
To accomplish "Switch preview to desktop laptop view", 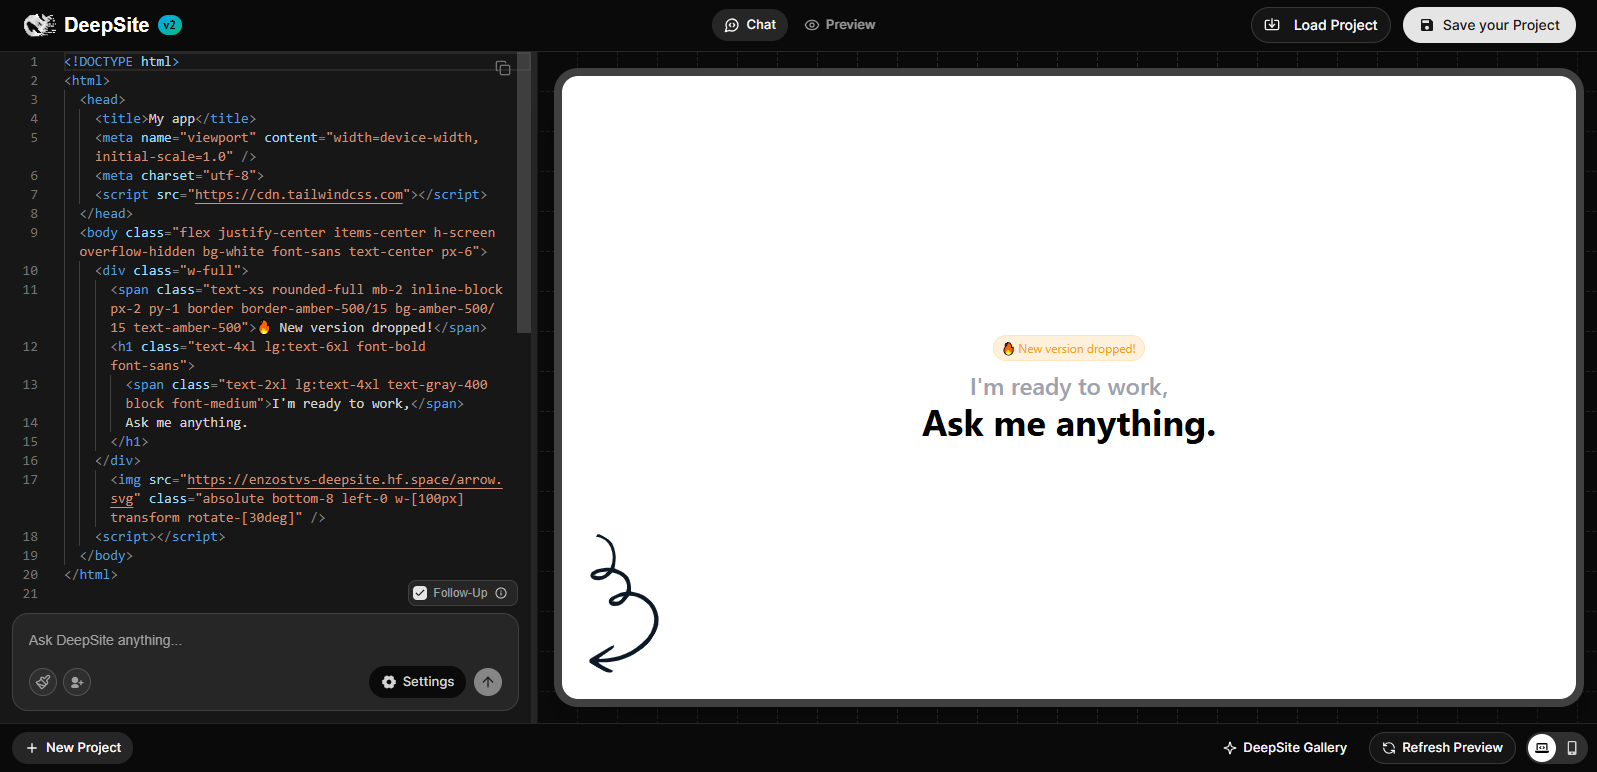I will [1542, 748].
